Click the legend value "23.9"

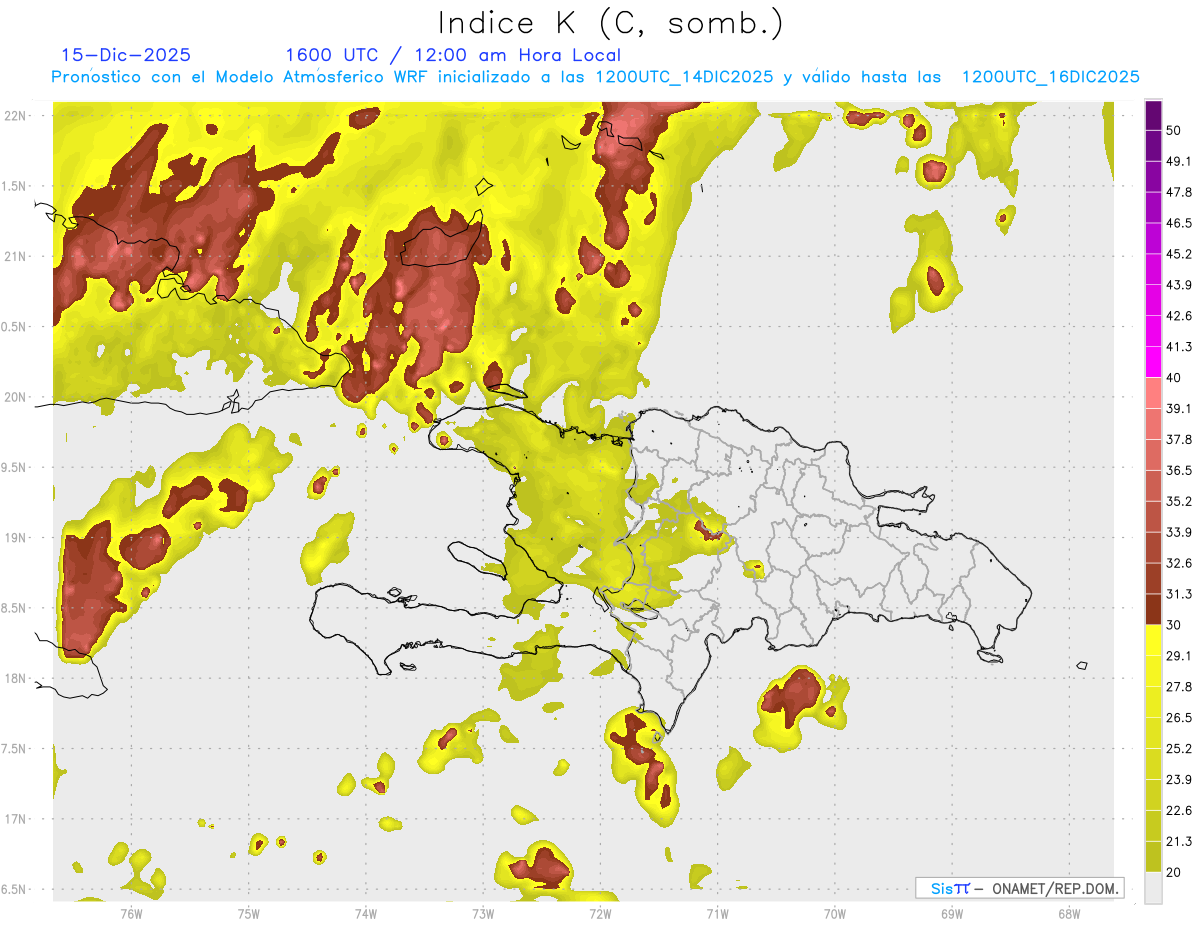point(1179,780)
